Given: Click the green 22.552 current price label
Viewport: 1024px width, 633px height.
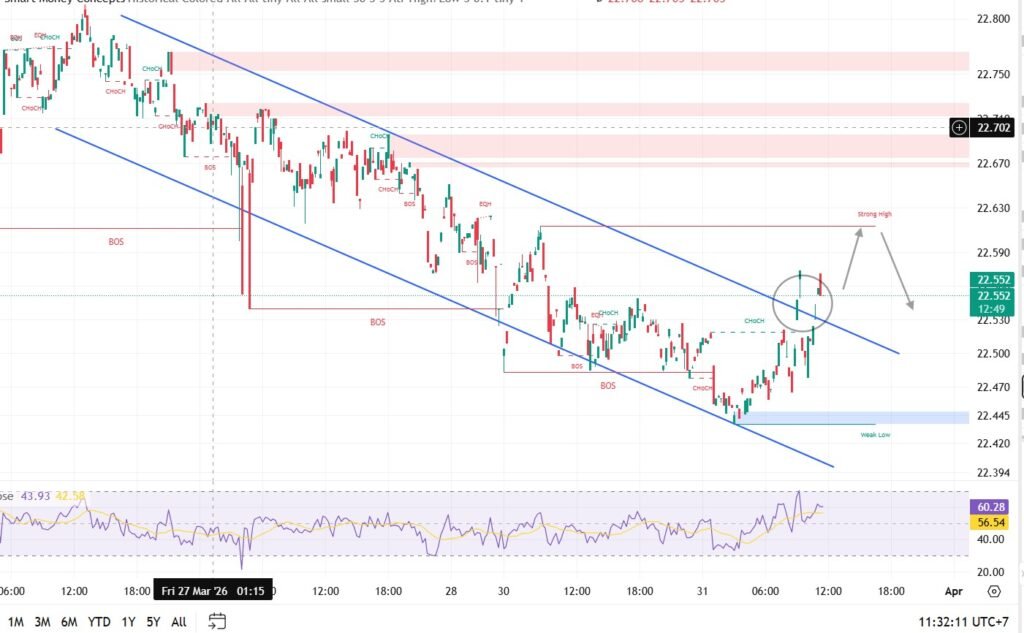Looking at the screenshot, I should [x=994, y=281].
